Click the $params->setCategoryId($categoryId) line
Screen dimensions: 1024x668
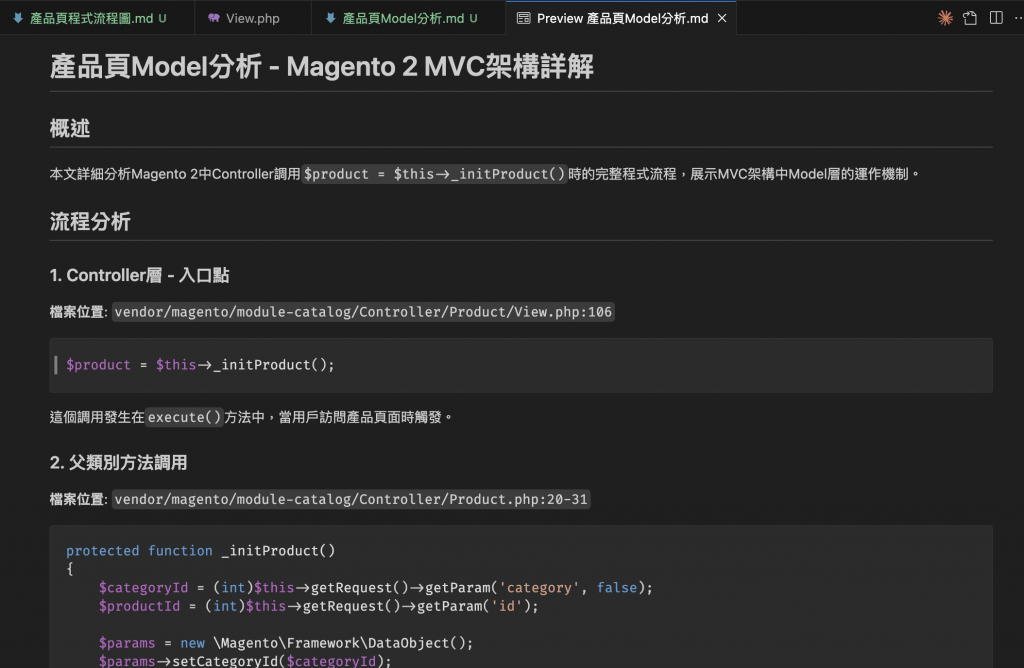[245, 661]
